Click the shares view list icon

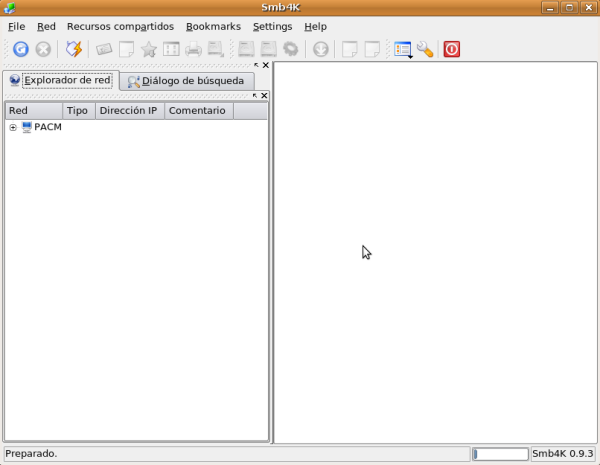(403, 49)
